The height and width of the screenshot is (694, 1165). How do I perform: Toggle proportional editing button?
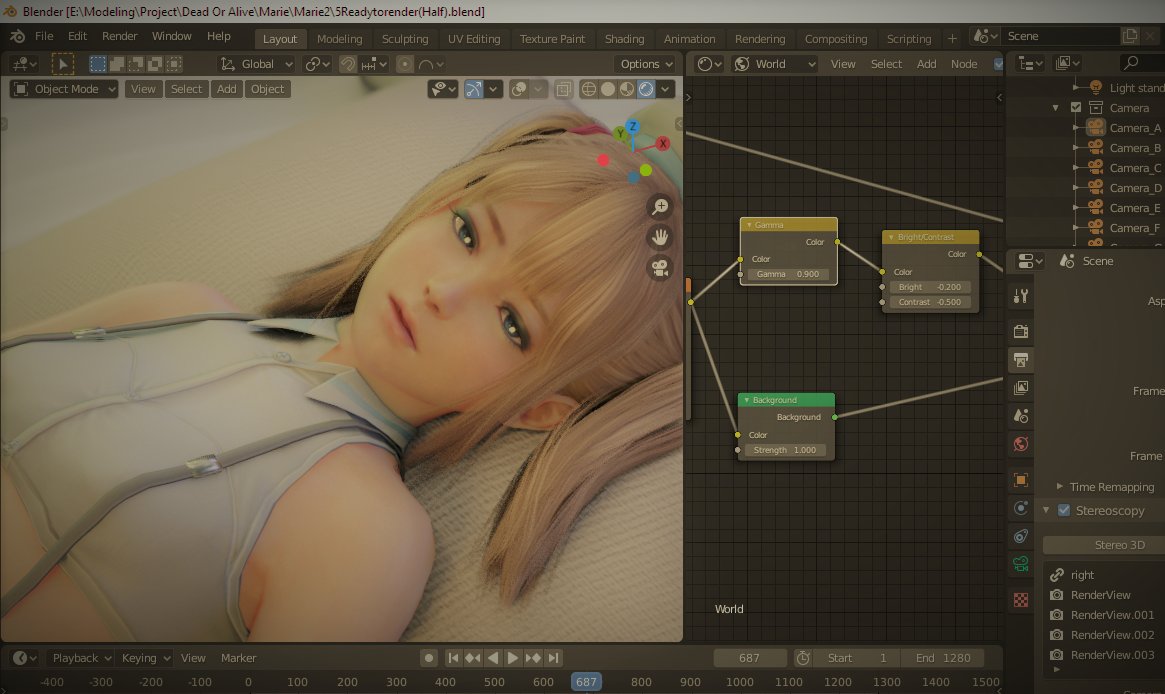click(x=404, y=64)
